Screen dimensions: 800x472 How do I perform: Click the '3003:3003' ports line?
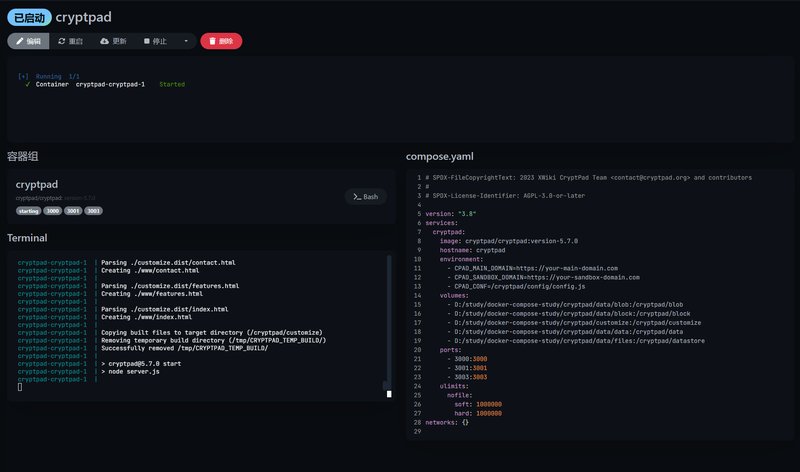pyautogui.click(x=467, y=377)
